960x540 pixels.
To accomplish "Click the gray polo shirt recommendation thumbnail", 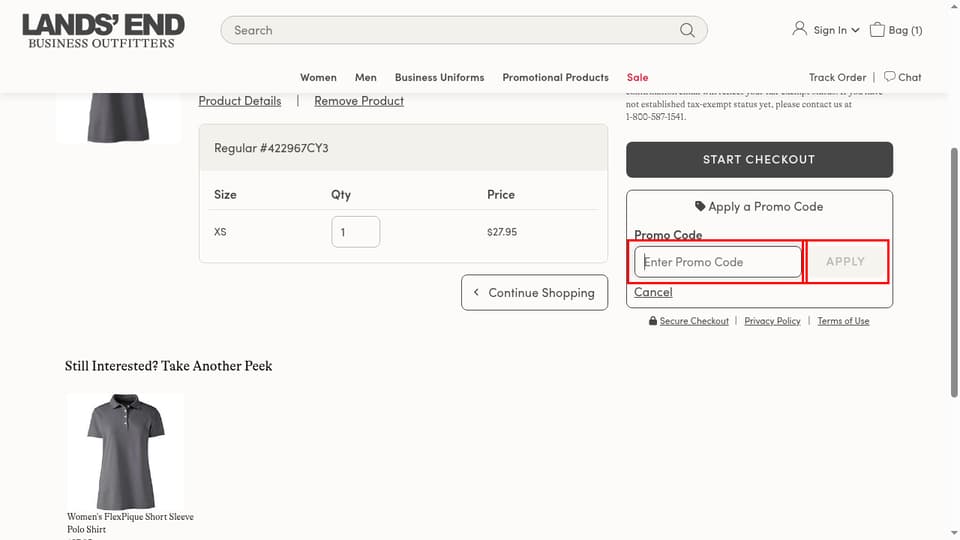I will pyautogui.click(x=126, y=451).
